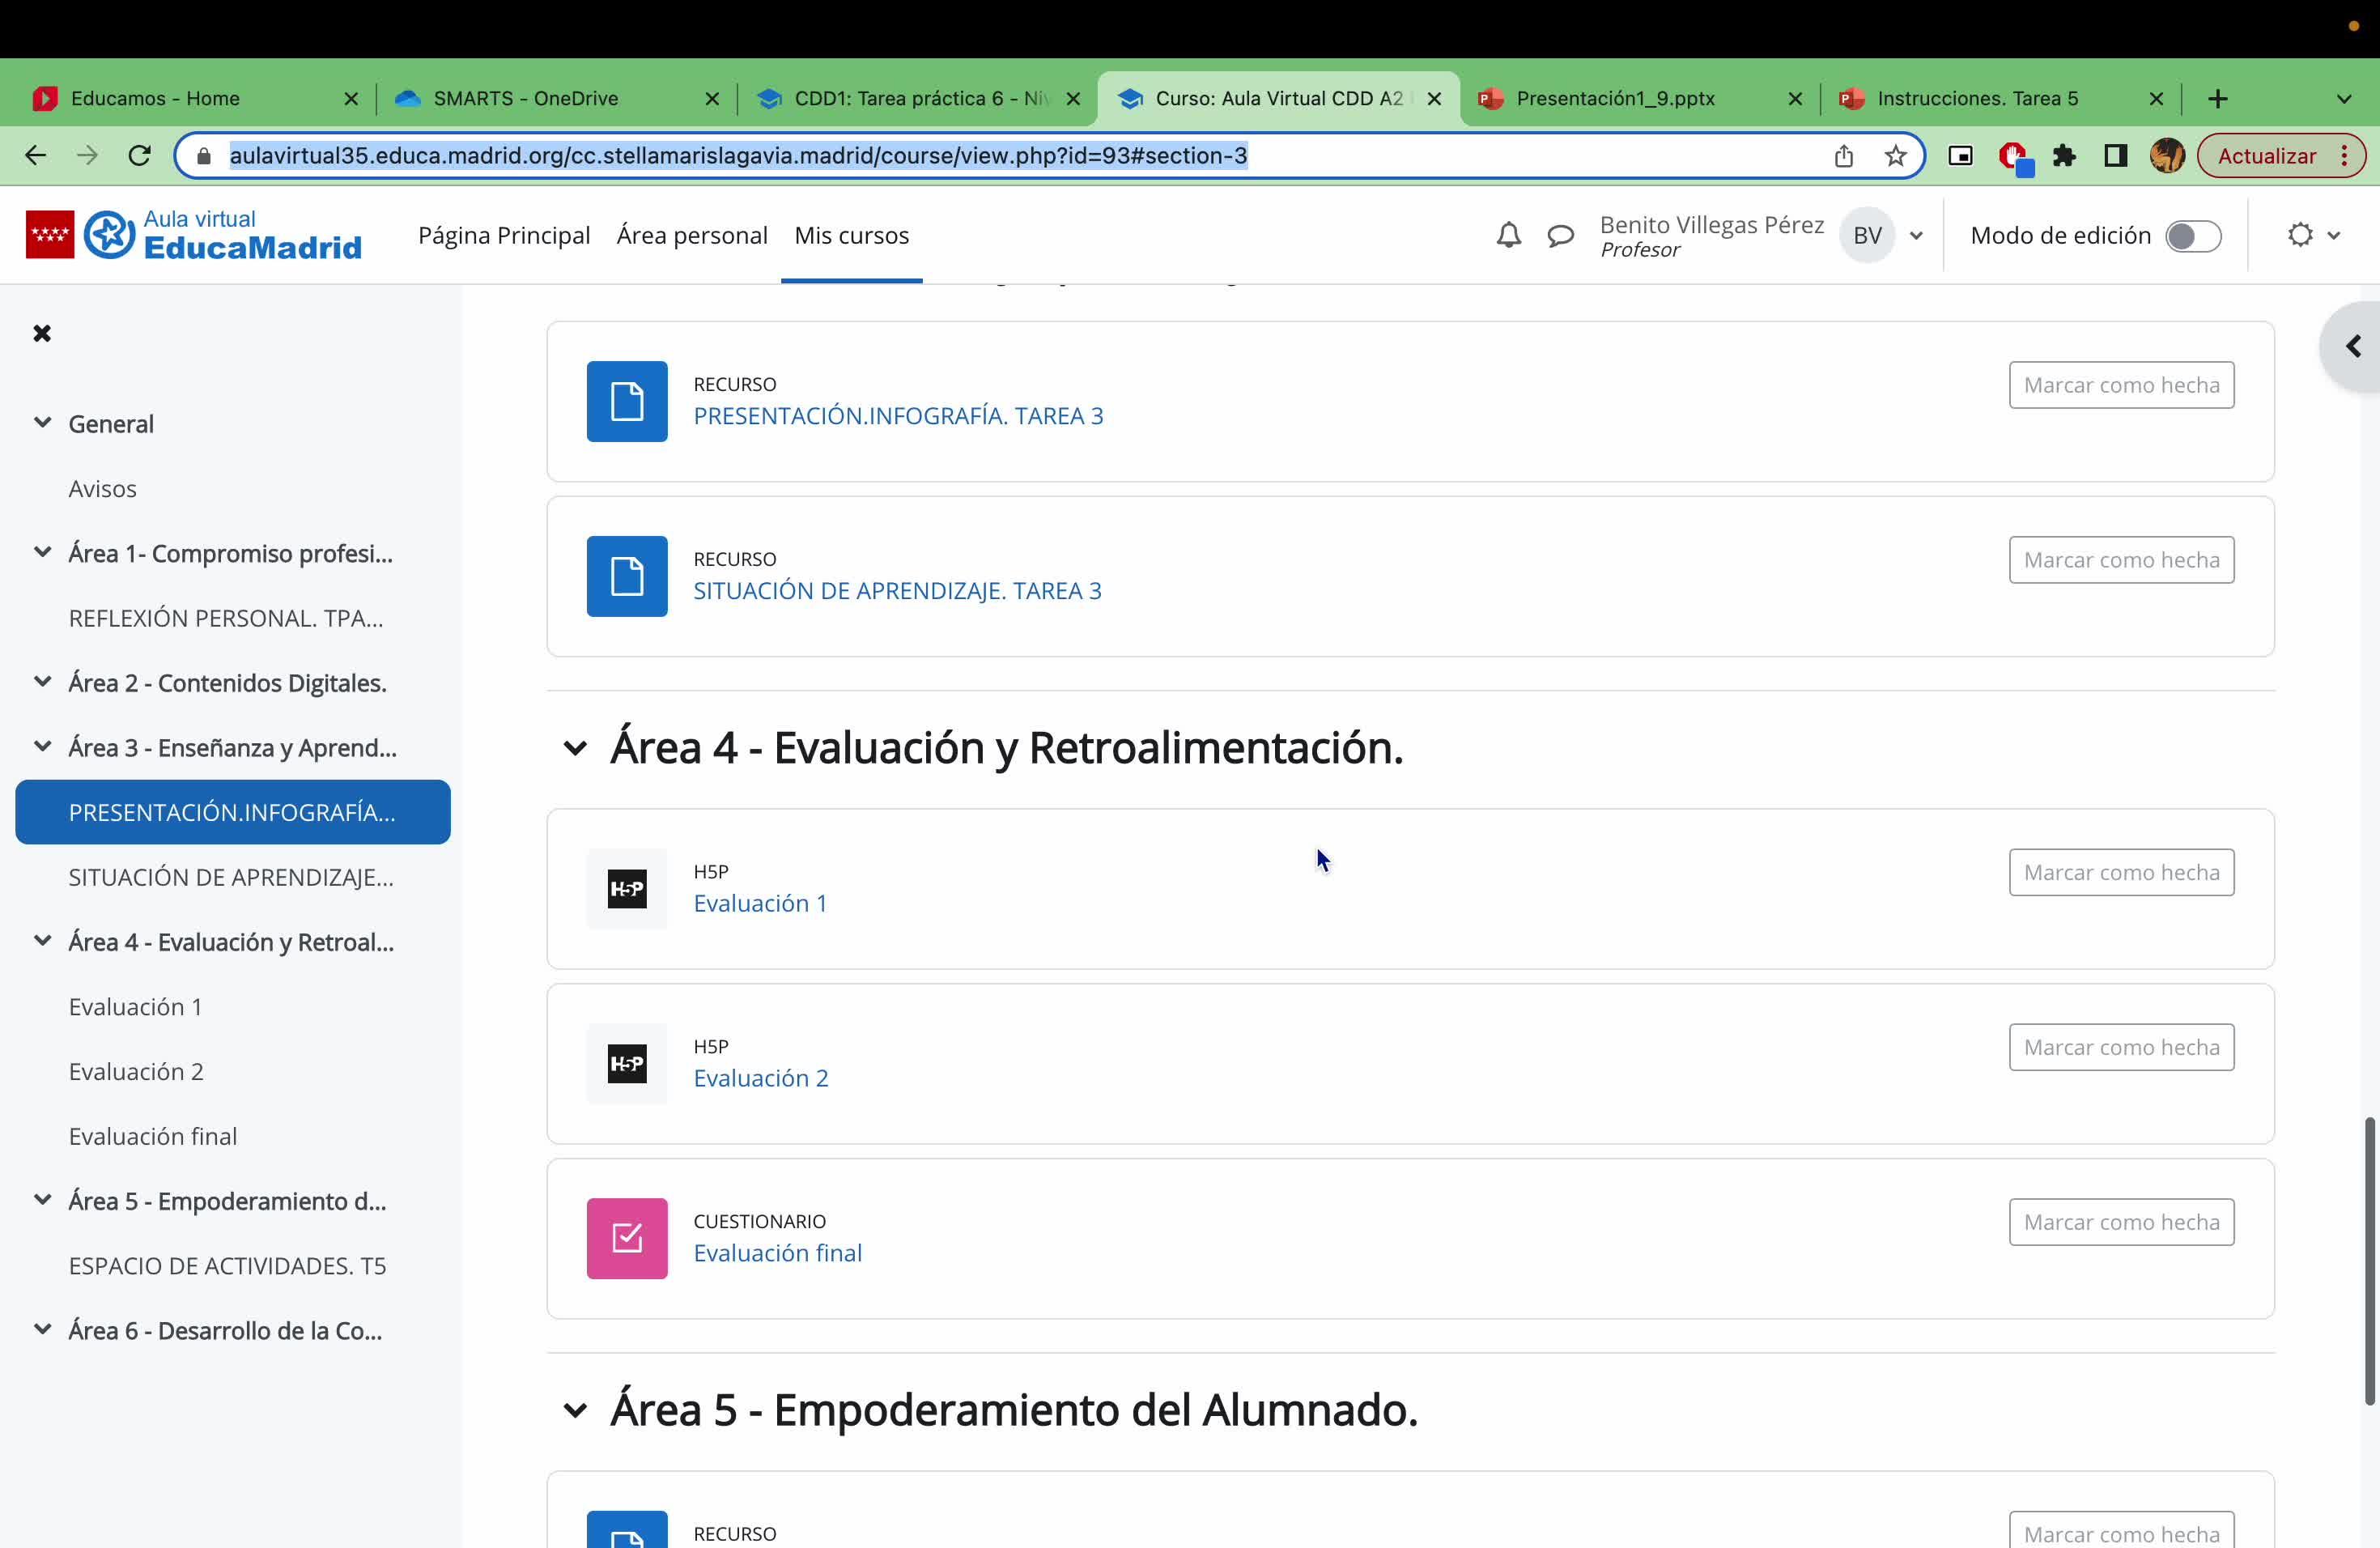Reload the page in the browser

tap(140, 156)
